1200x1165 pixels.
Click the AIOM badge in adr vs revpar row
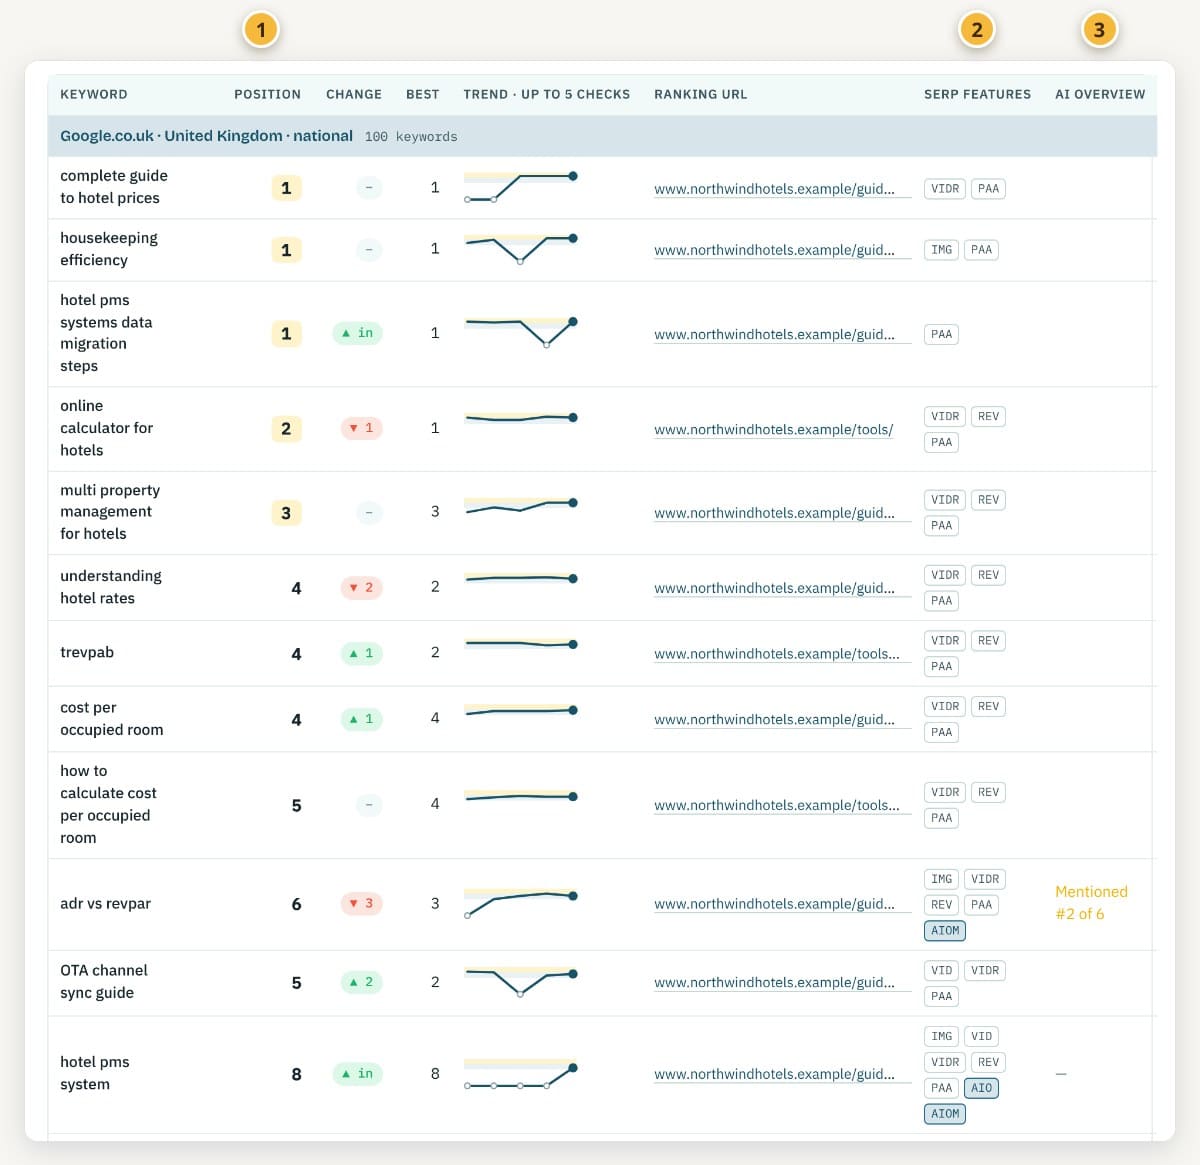pyautogui.click(x=945, y=930)
